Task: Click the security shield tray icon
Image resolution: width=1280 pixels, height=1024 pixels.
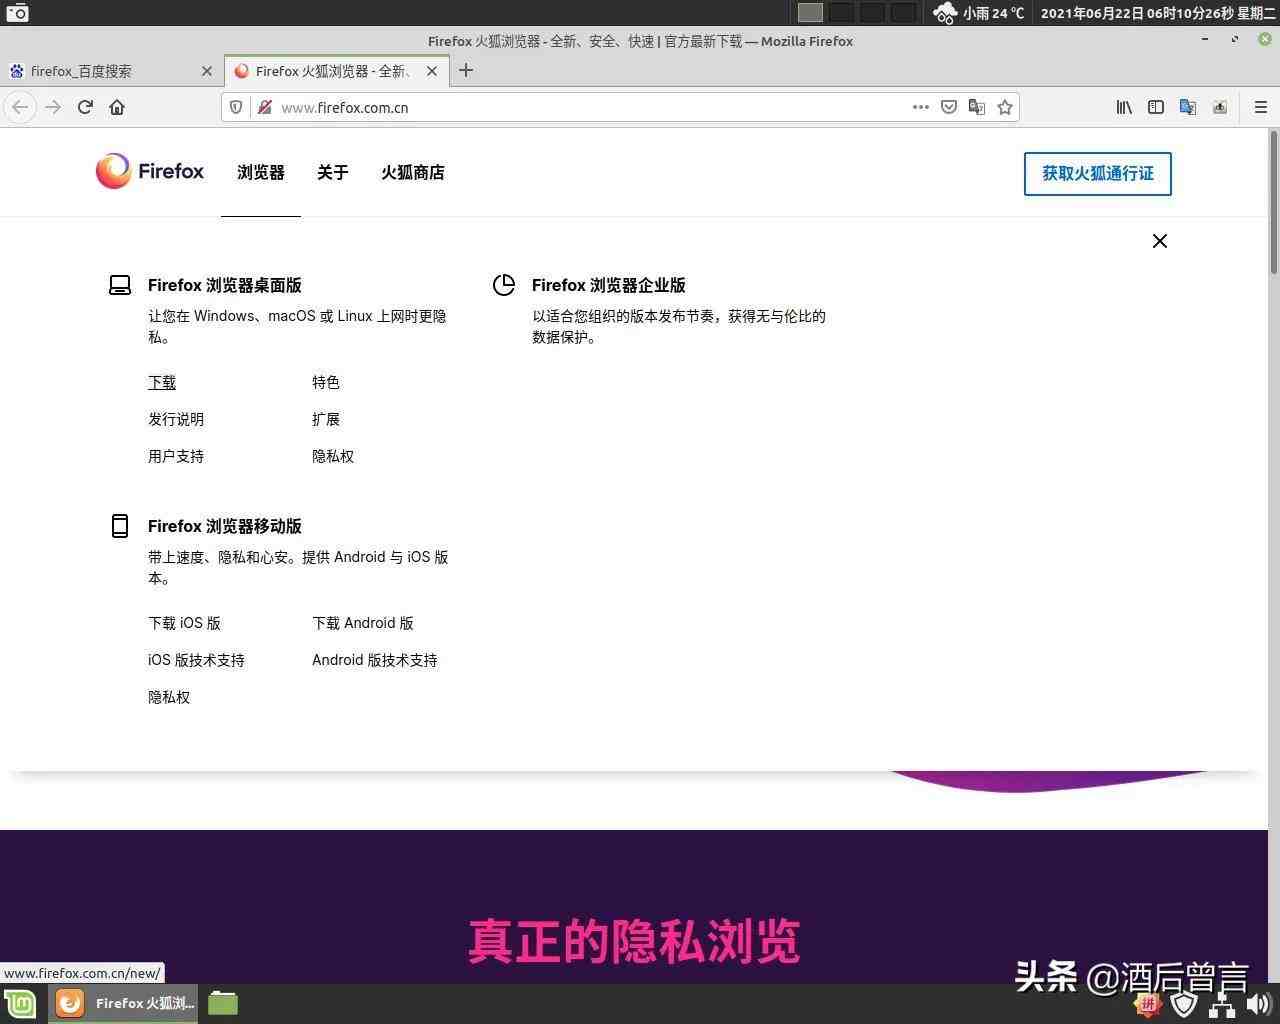Action: (1185, 1004)
